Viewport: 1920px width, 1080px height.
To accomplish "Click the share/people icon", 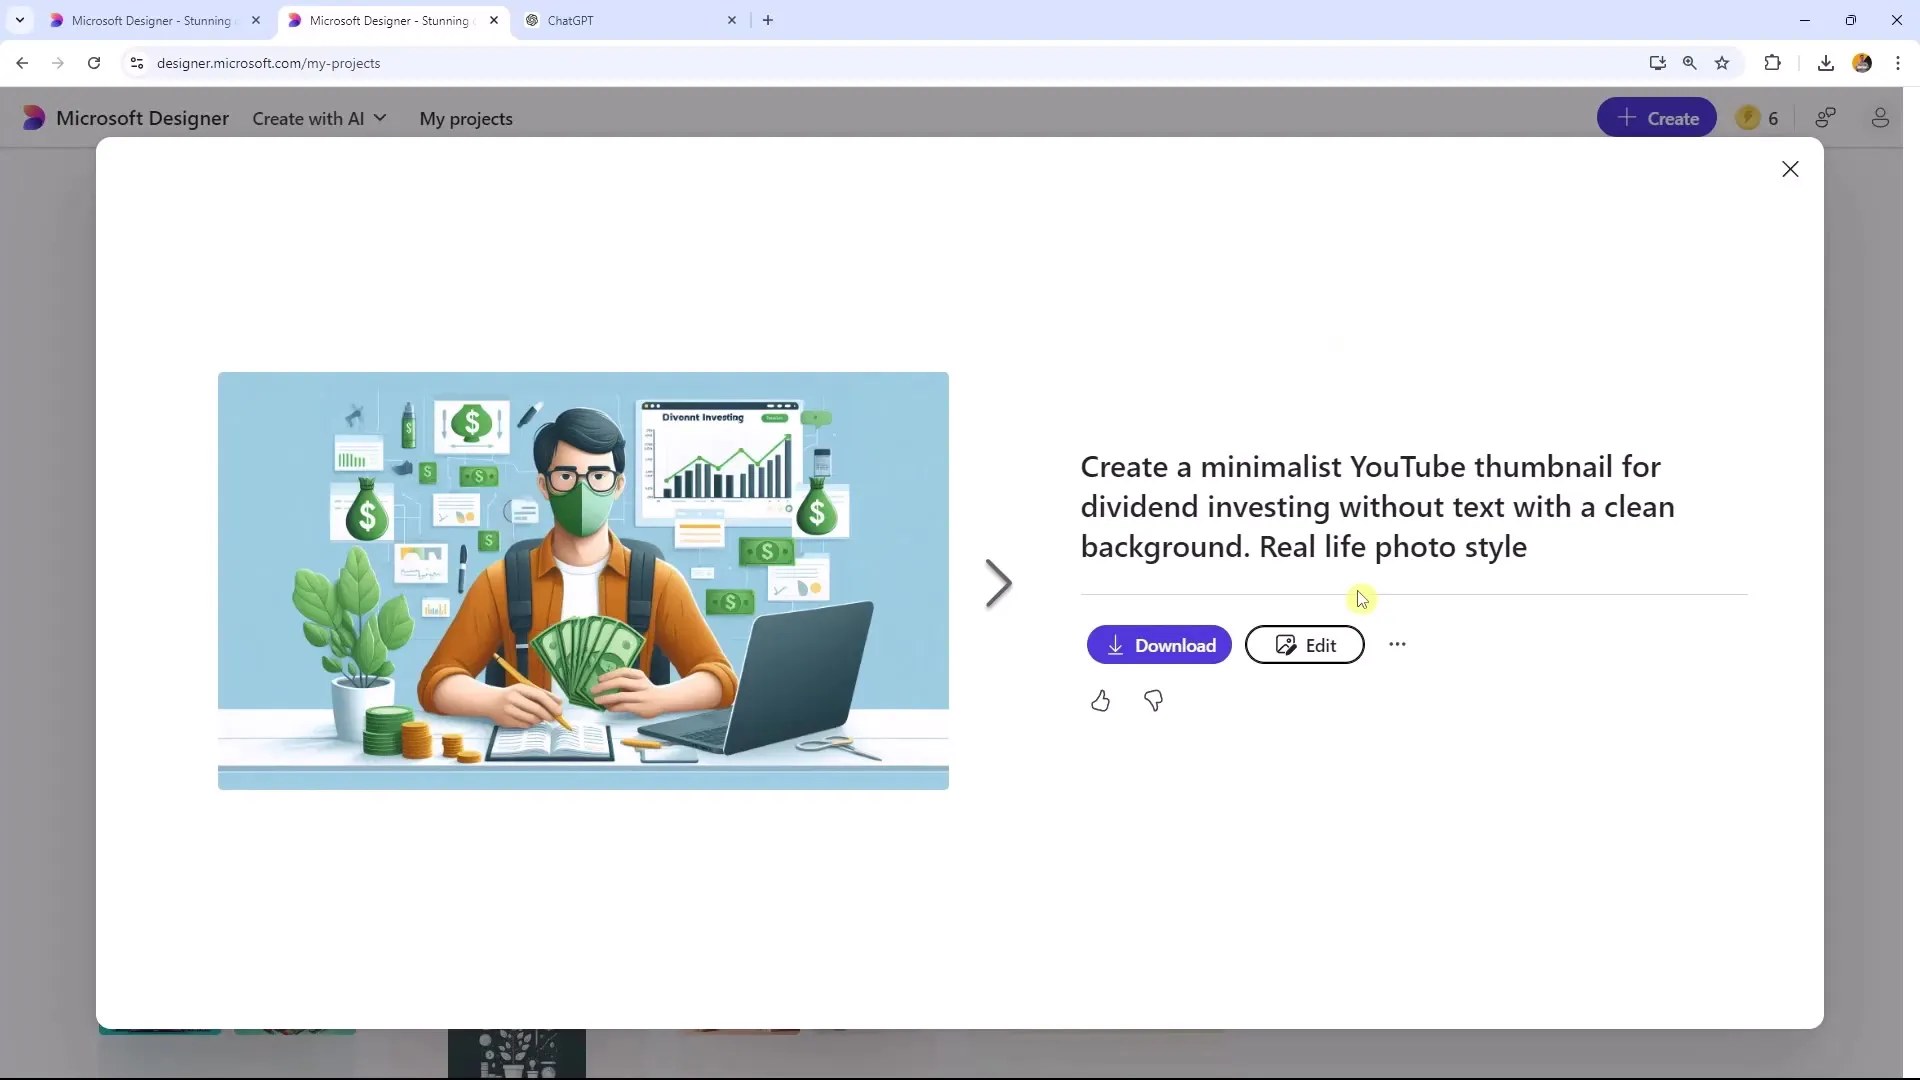I will [1826, 117].
